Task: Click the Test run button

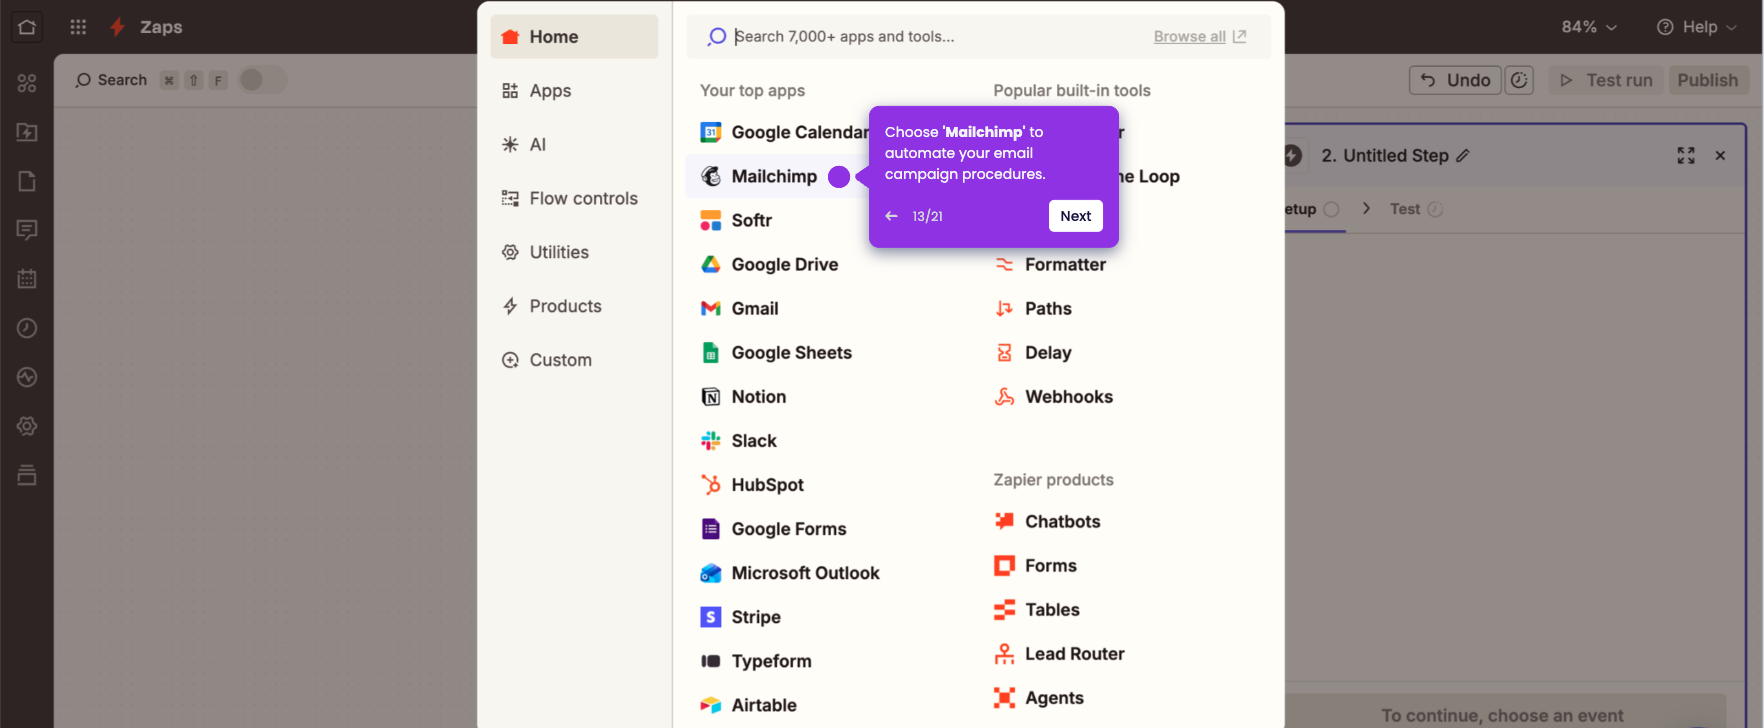Action: pyautogui.click(x=1606, y=80)
